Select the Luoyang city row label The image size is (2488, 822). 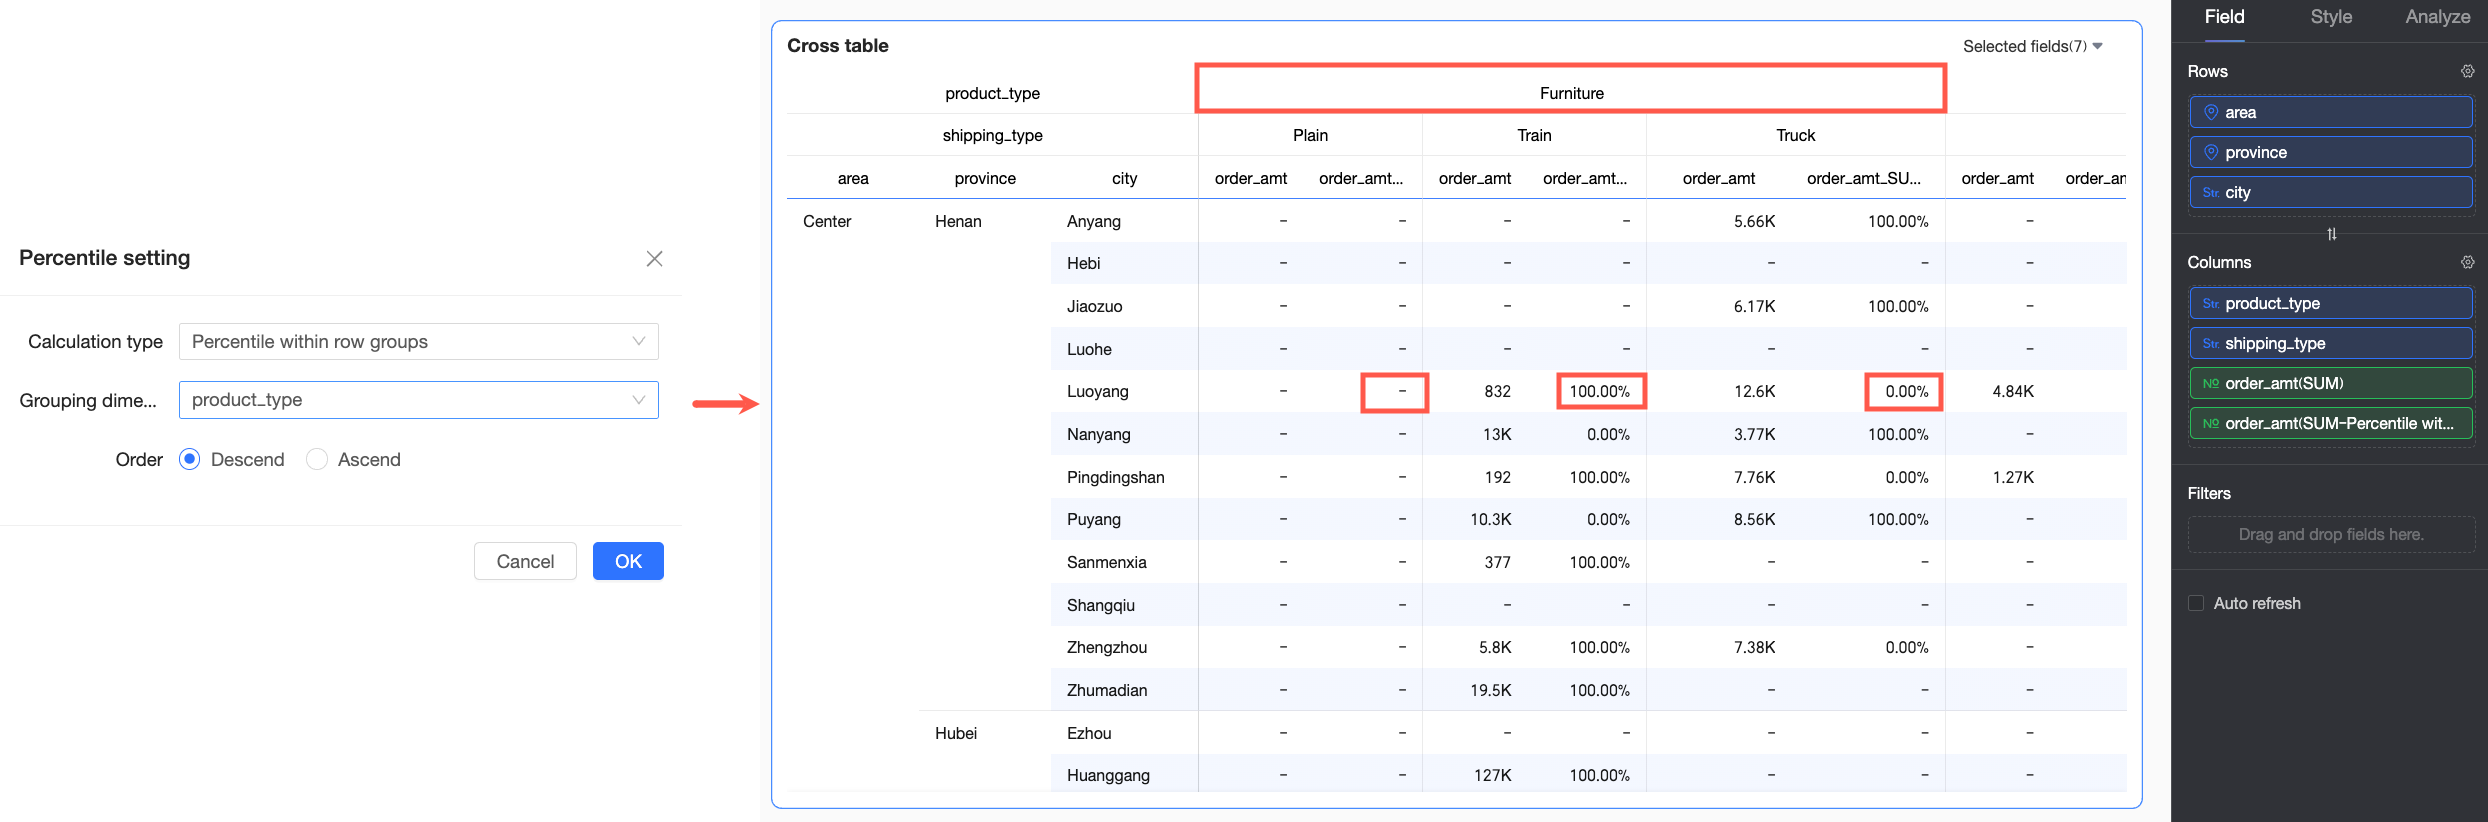(1097, 392)
